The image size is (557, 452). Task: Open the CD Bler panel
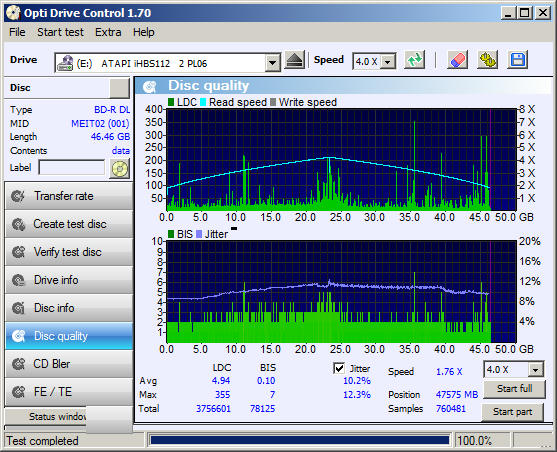click(69, 364)
